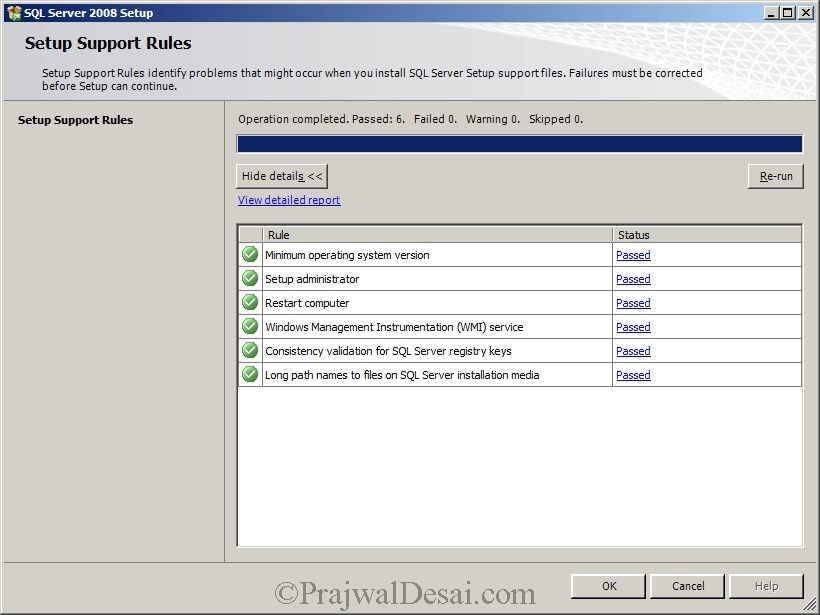This screenshot has width=820, height=615.
Task: Select the Minimum operating system version rule text
Action: [x=347, y=255]
